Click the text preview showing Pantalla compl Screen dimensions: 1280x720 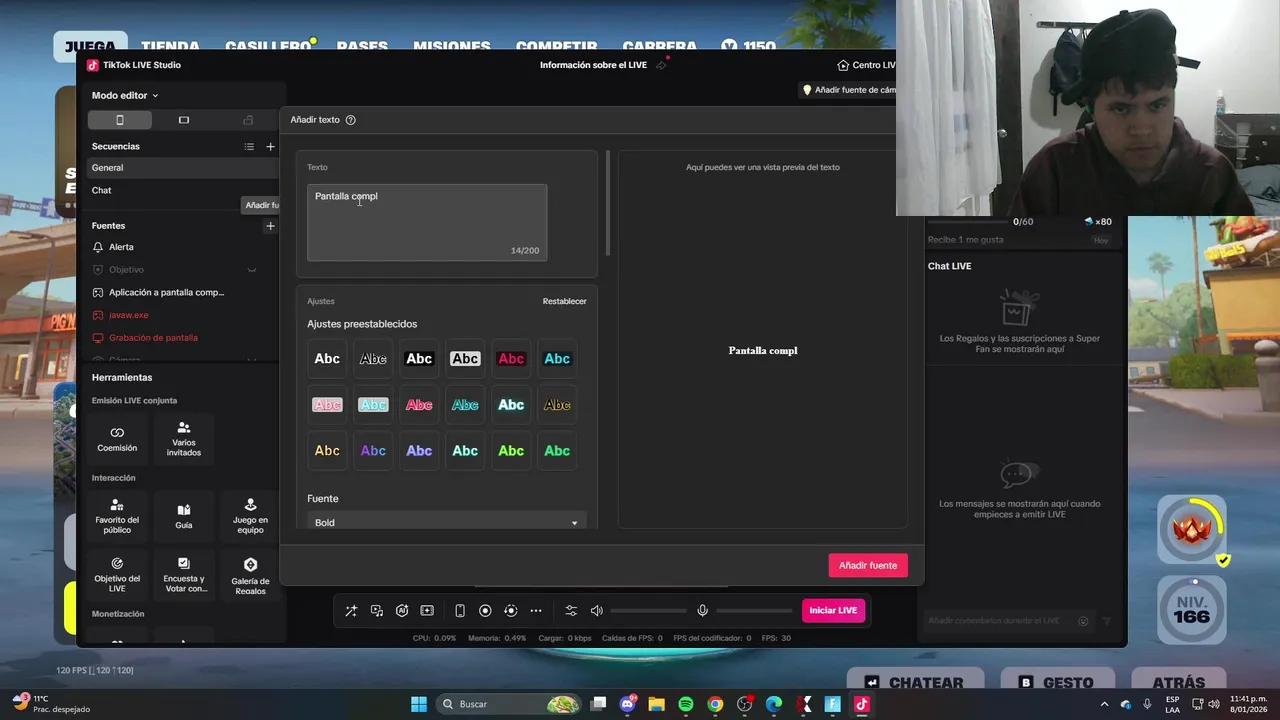[763, 351]
